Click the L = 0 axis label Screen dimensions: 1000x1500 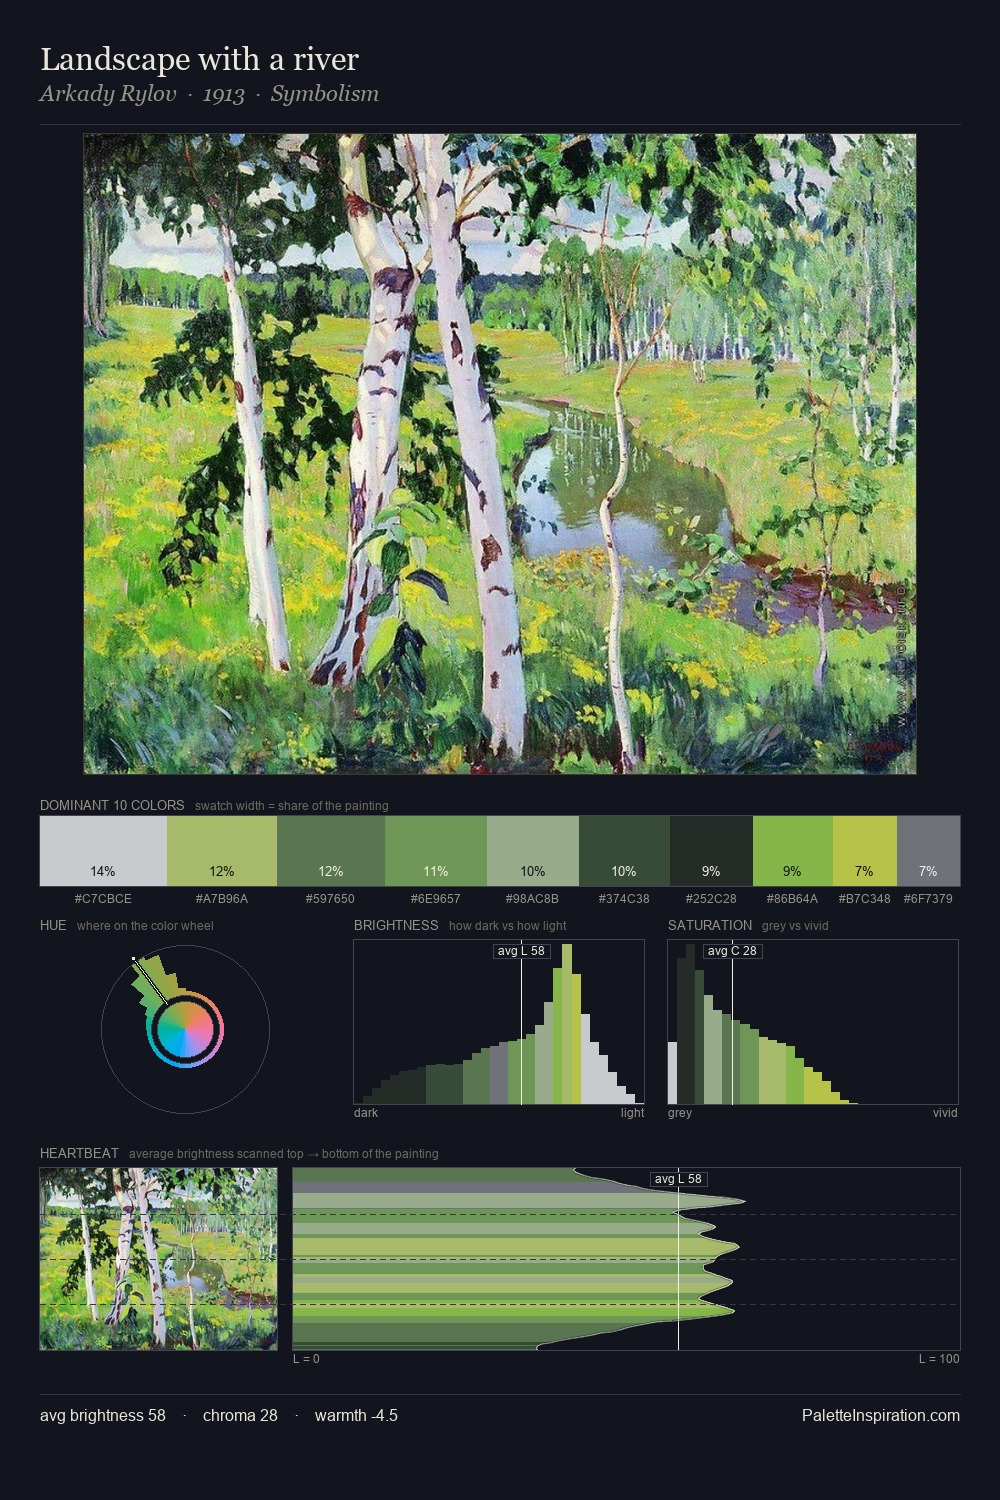(306, 1359)
